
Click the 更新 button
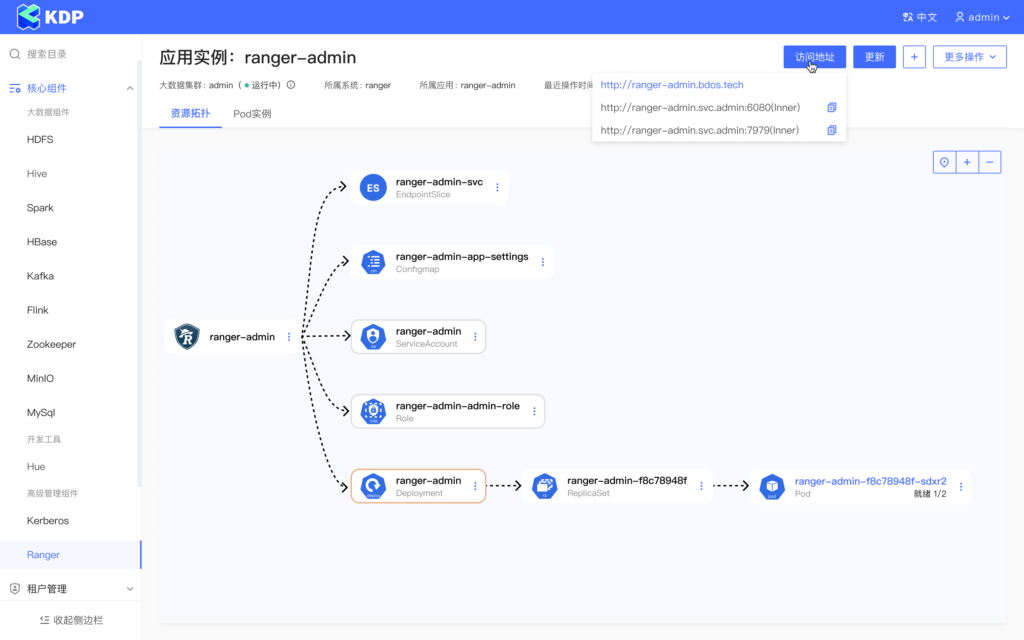pos(874,57)
